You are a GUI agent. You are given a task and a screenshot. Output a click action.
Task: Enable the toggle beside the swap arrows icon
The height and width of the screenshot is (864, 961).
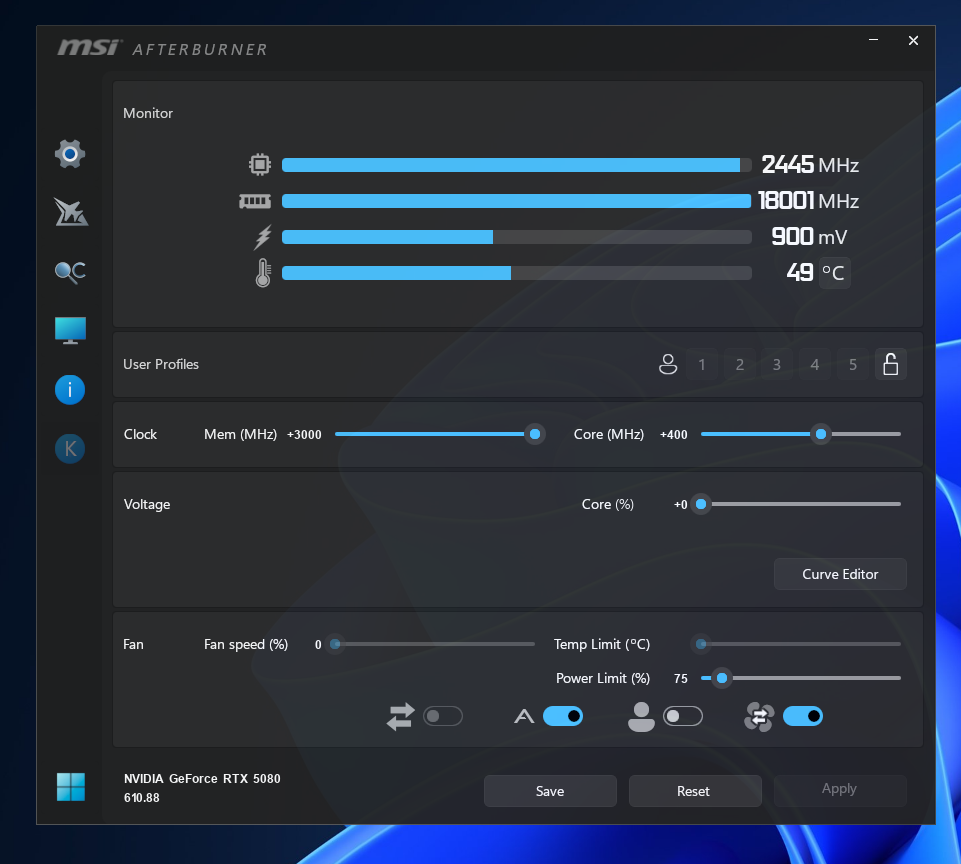click(443, 716)
